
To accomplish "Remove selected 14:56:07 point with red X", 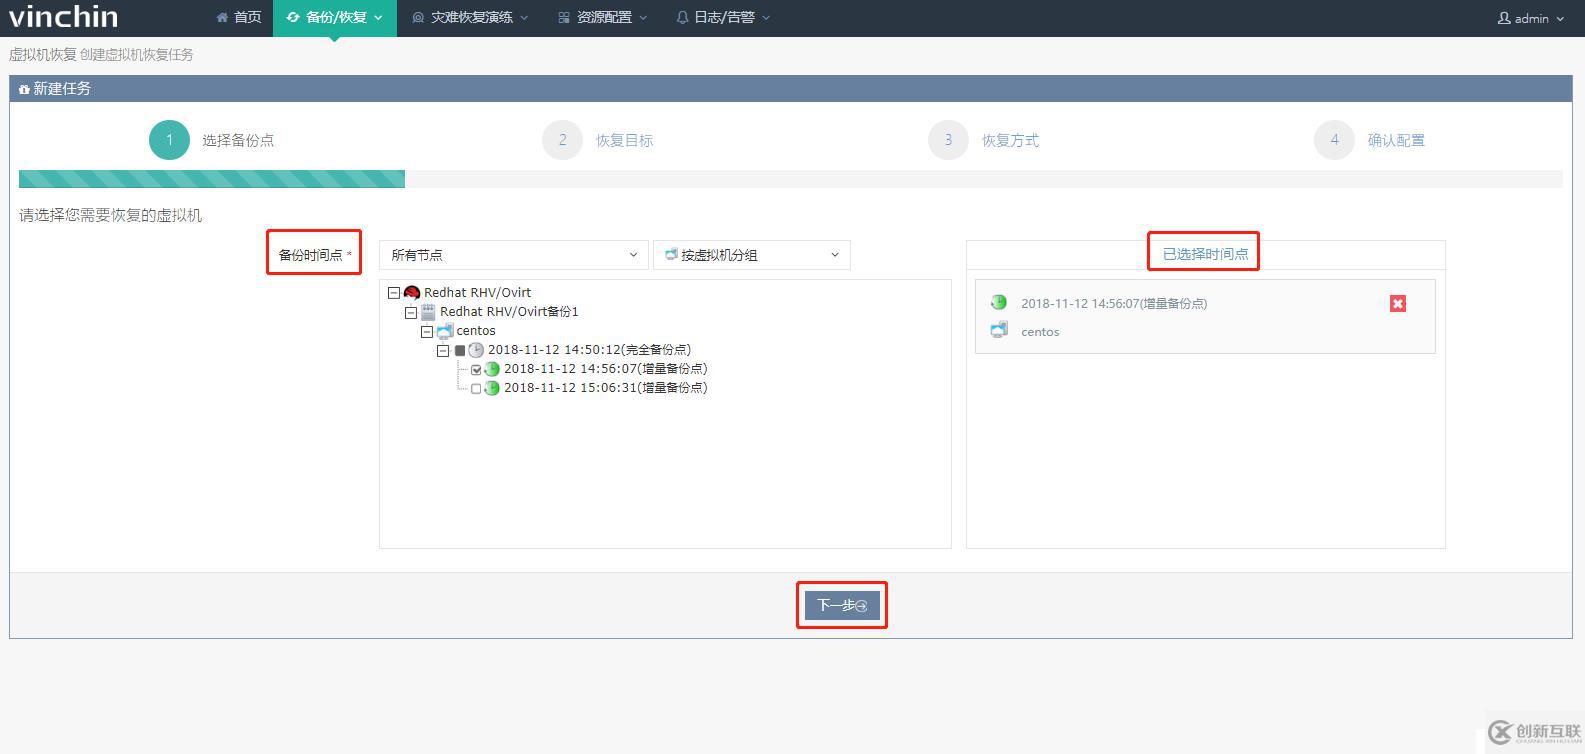I will (x=1398, y=303).
